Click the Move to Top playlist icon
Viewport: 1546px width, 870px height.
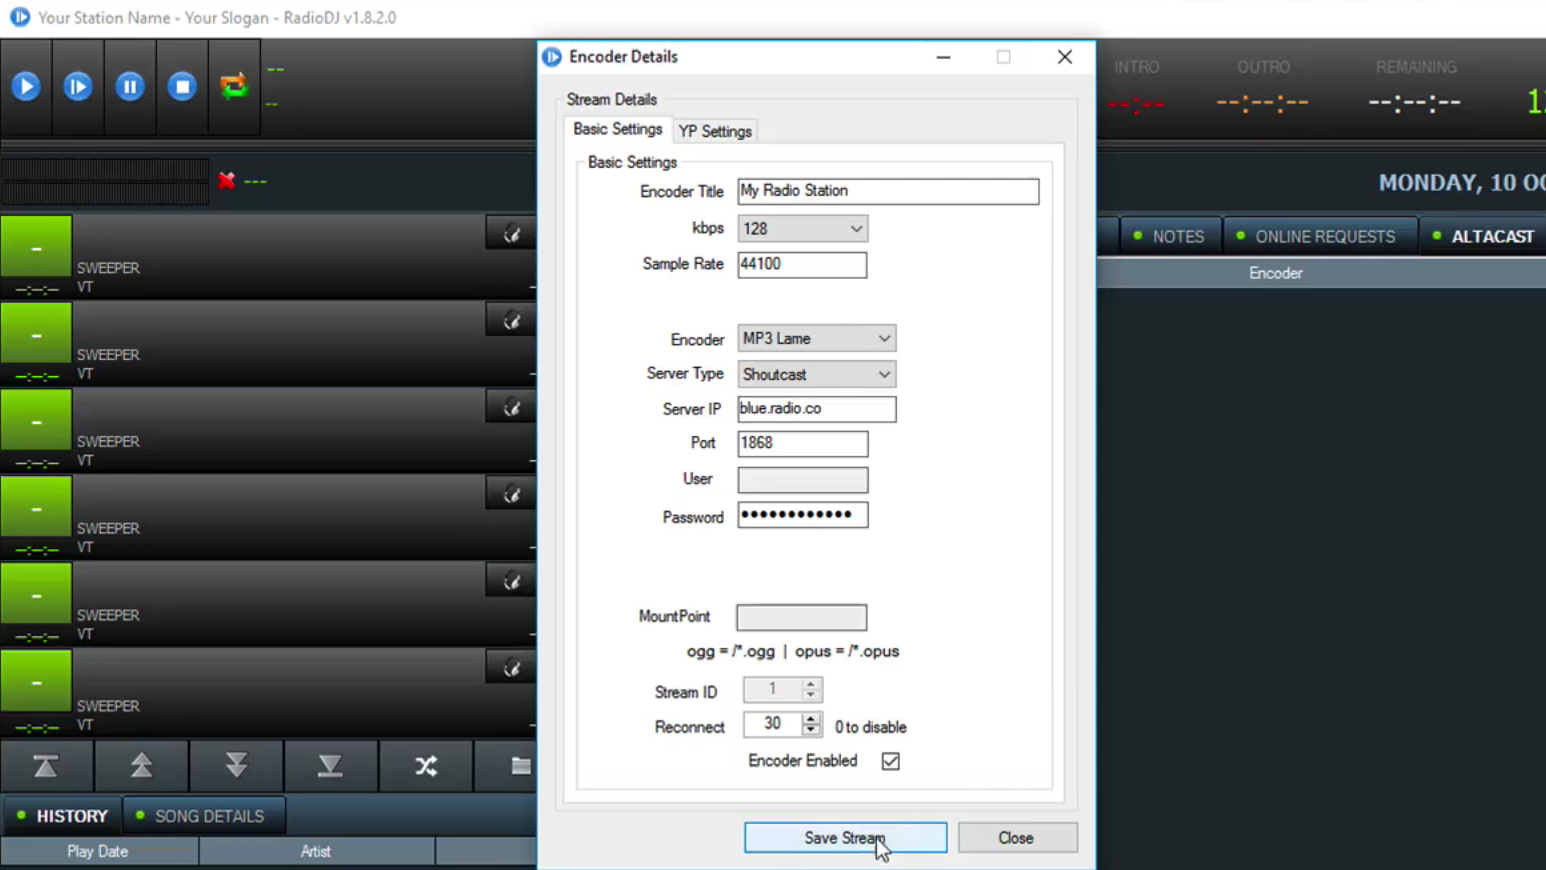(x=46, y=766)
